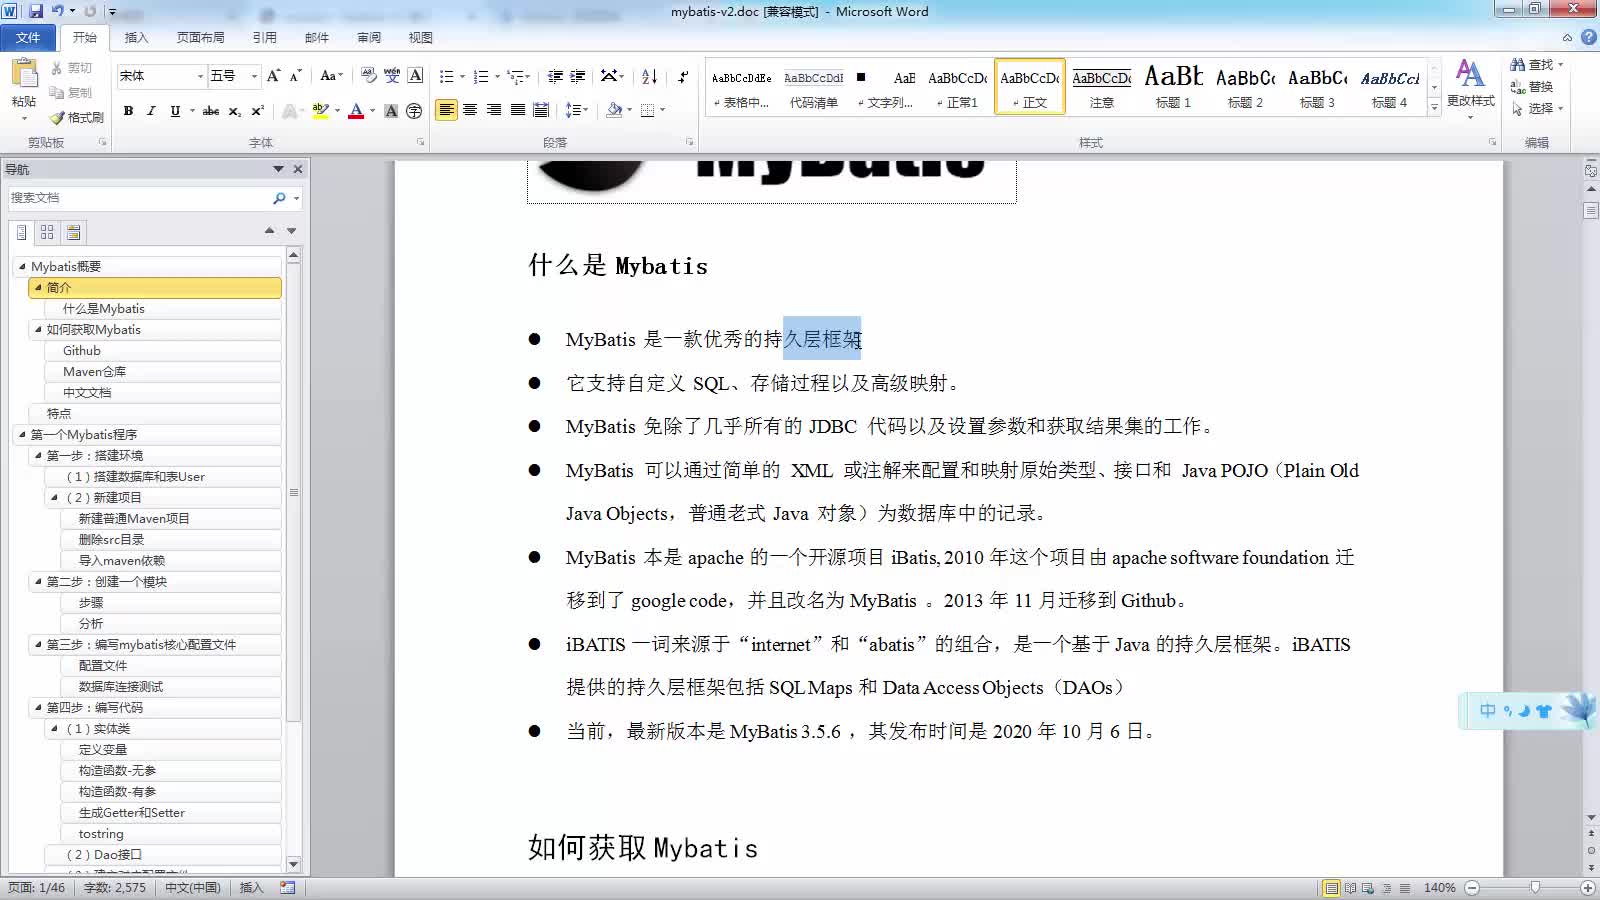Click the Grow Font icon

click(x=273, y=76)
